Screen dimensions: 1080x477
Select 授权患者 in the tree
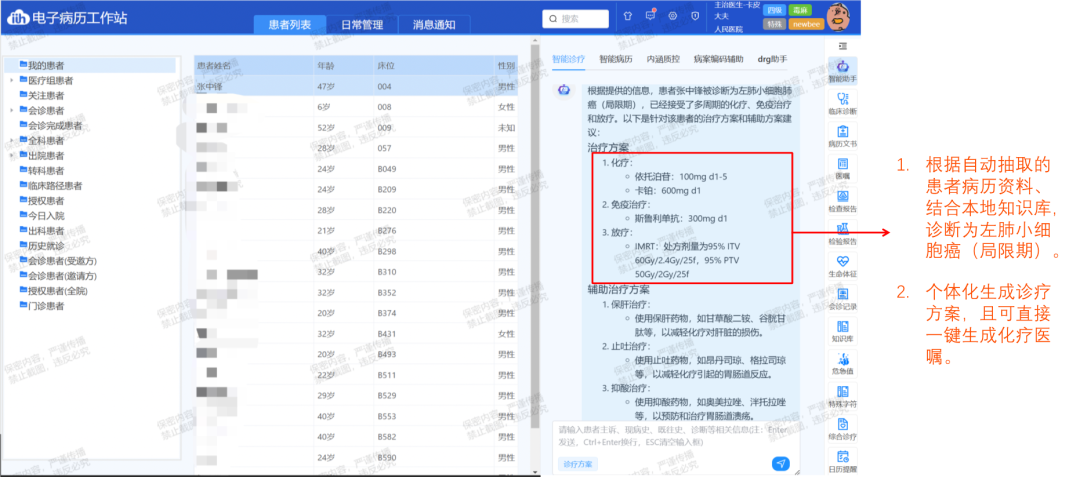pos(46,201)
